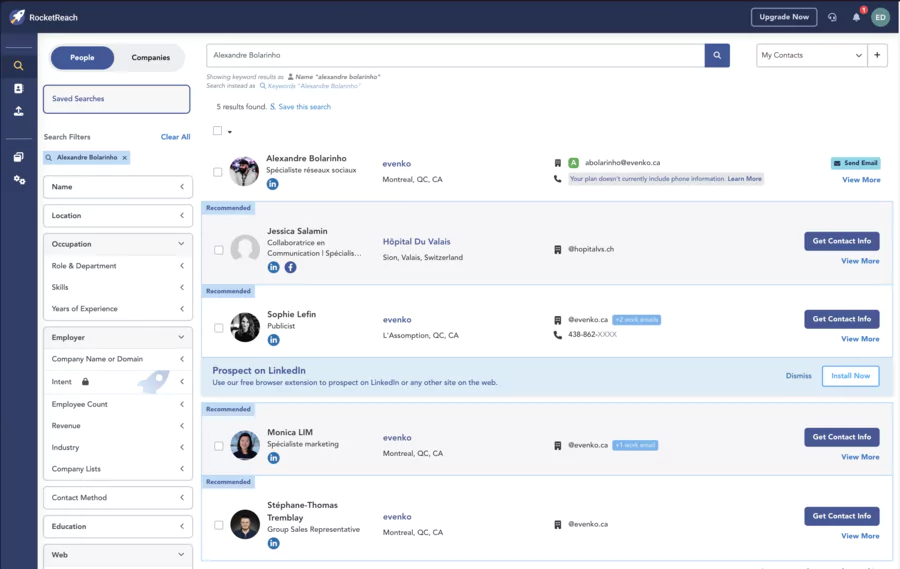The image size is (900, 569).
Task: Click the RocketReach rocket logo
Action: [17, 17]
